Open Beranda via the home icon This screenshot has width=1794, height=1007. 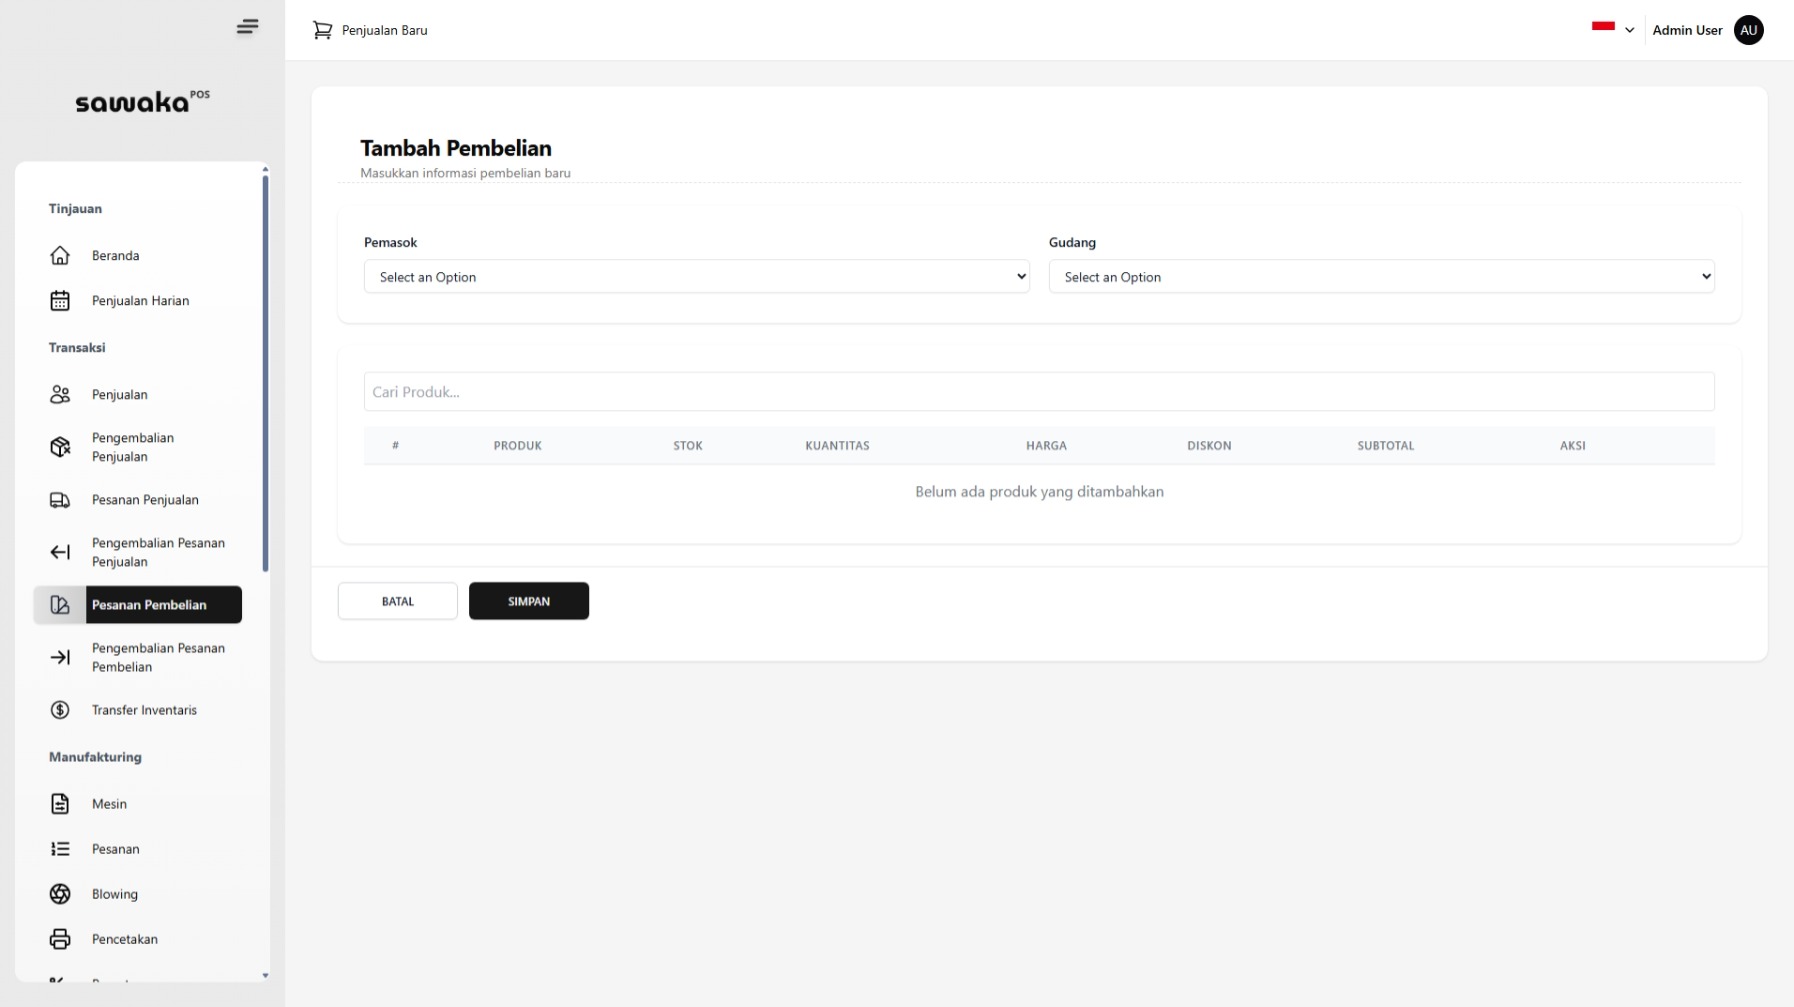click(60, 256)
